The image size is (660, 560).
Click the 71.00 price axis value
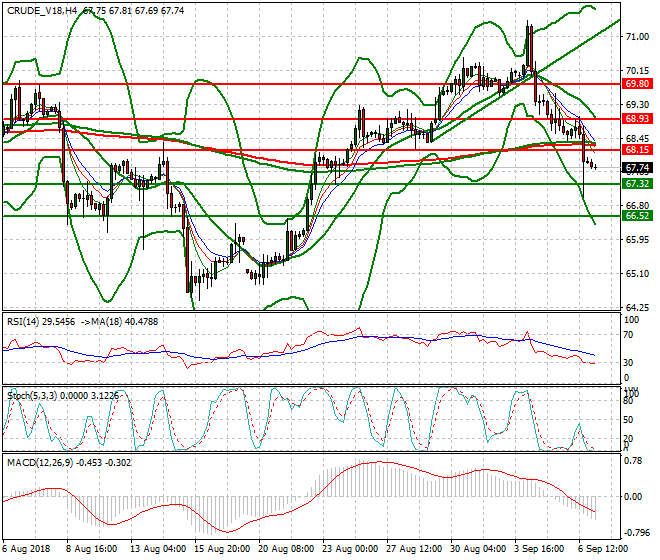[637, 37]
